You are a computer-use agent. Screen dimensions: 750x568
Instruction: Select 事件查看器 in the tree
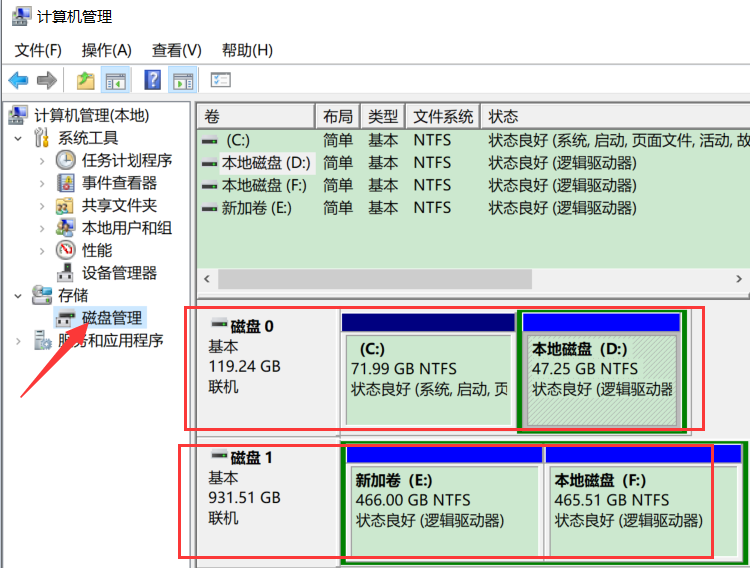coord(119,183)
